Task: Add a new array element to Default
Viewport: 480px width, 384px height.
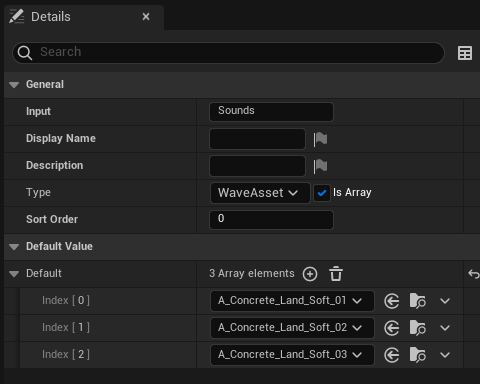Action: [310, 274]
